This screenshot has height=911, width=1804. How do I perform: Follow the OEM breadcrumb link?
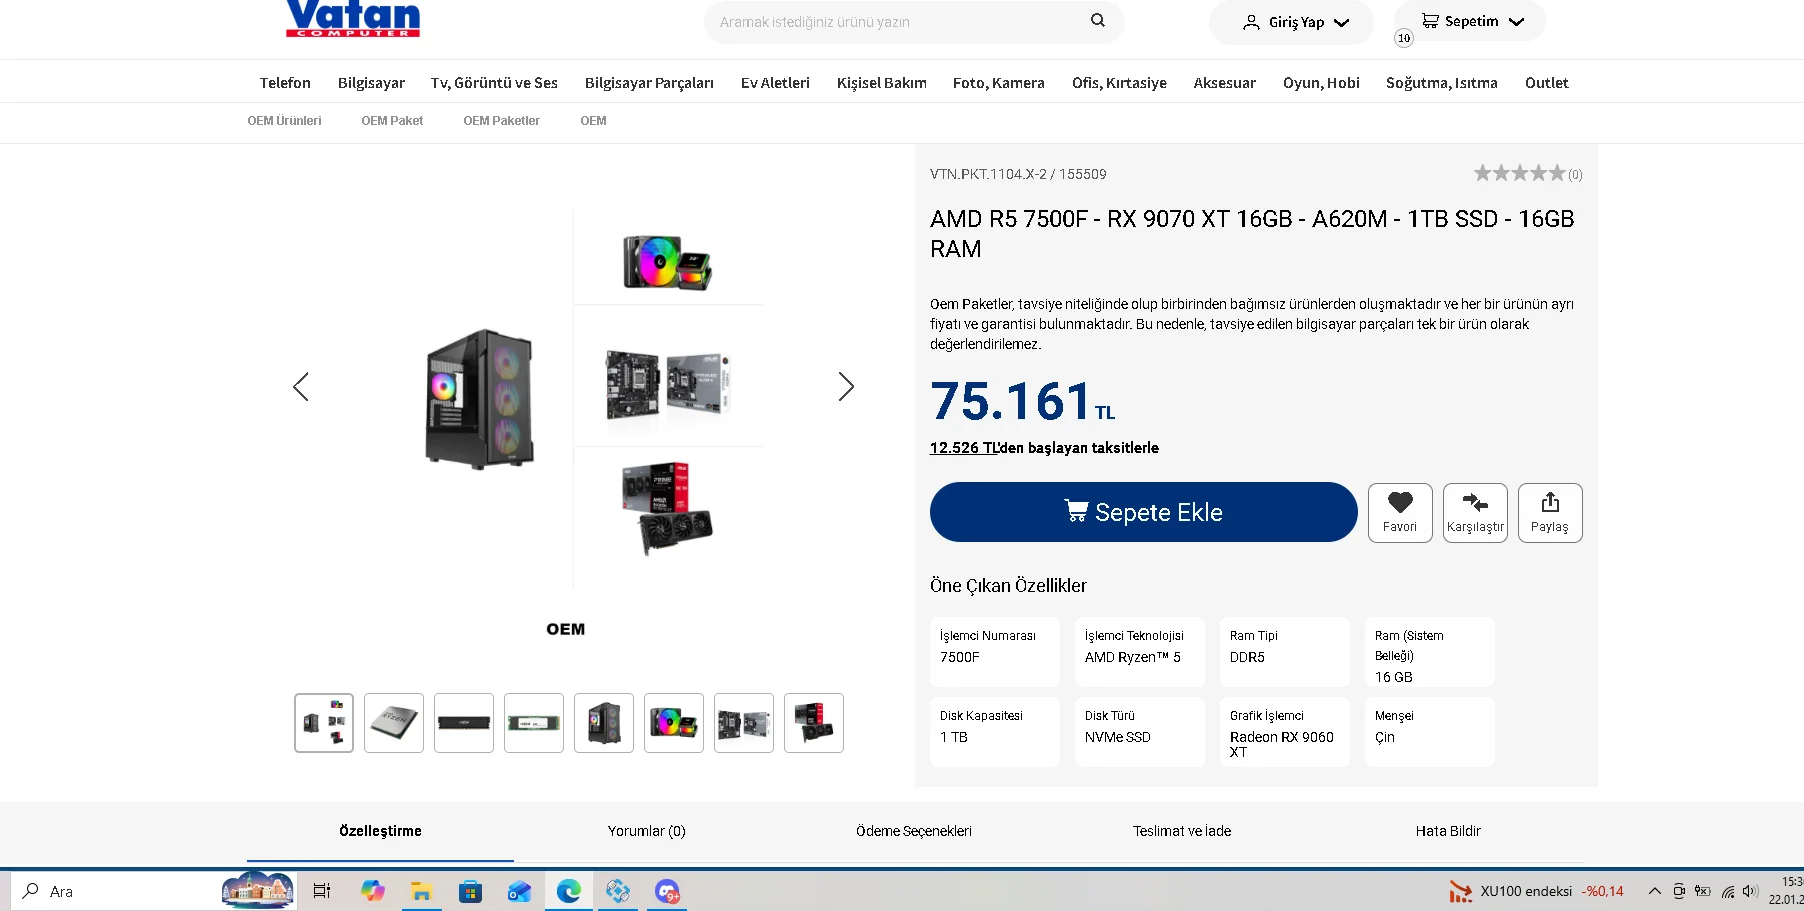(593, 121)
